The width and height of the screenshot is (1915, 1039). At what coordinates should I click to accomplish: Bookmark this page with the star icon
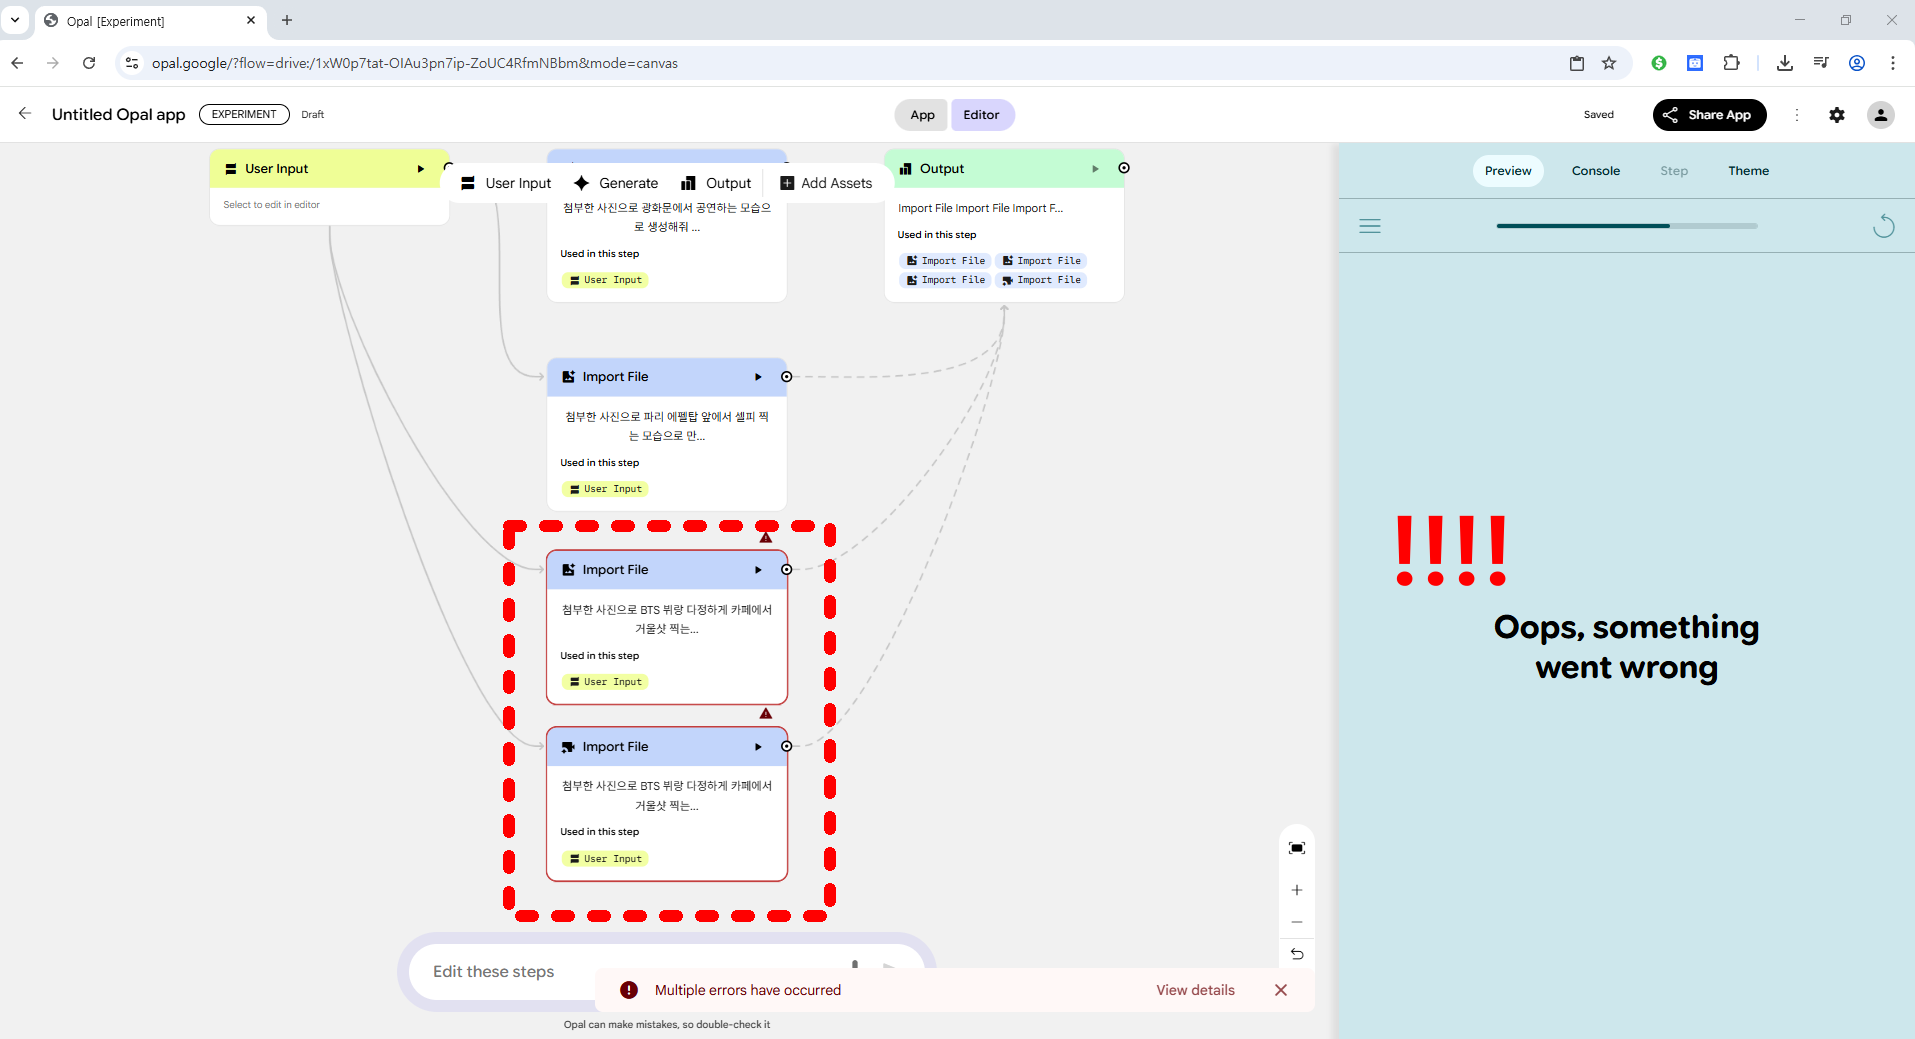click(1609, 63)
